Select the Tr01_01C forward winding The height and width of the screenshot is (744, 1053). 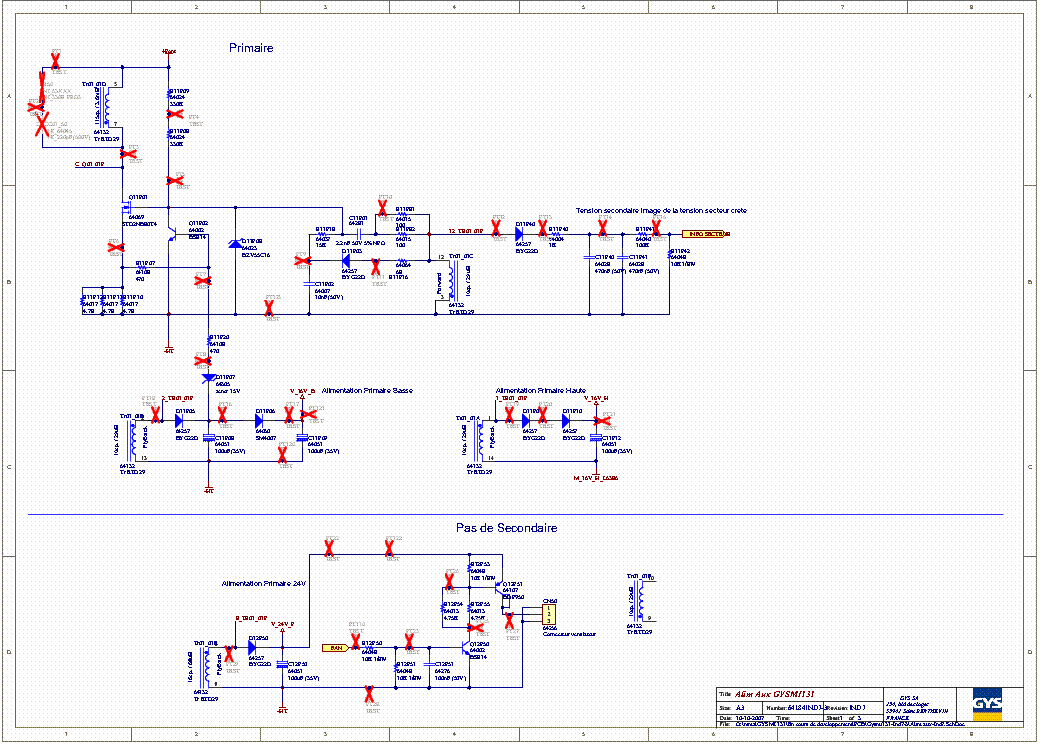tap(452, 281)
